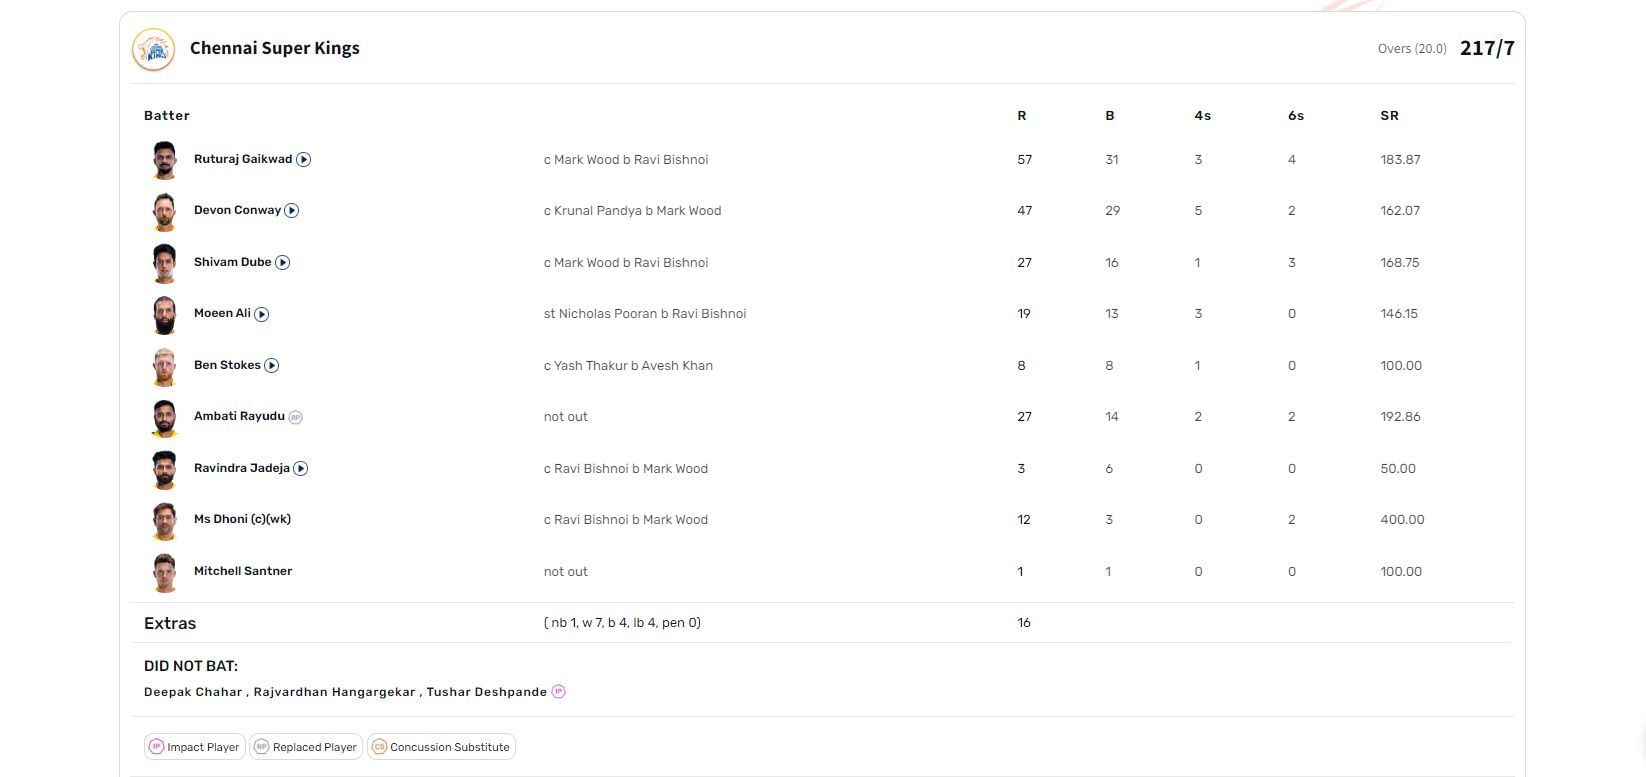Open Mitchell Santner player name link

[243, 571]
